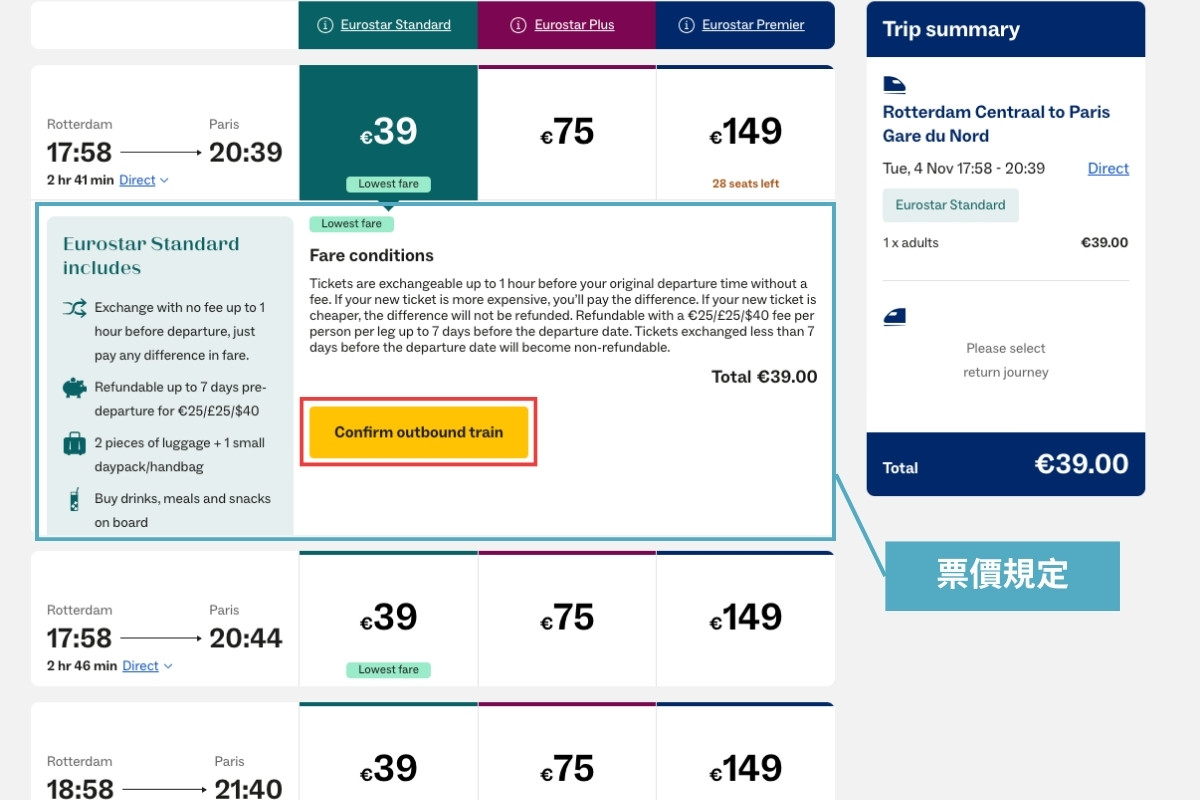Click the return train icon in Trip summary
Viewport: 1200px width, 800px height.
(894, 316)
